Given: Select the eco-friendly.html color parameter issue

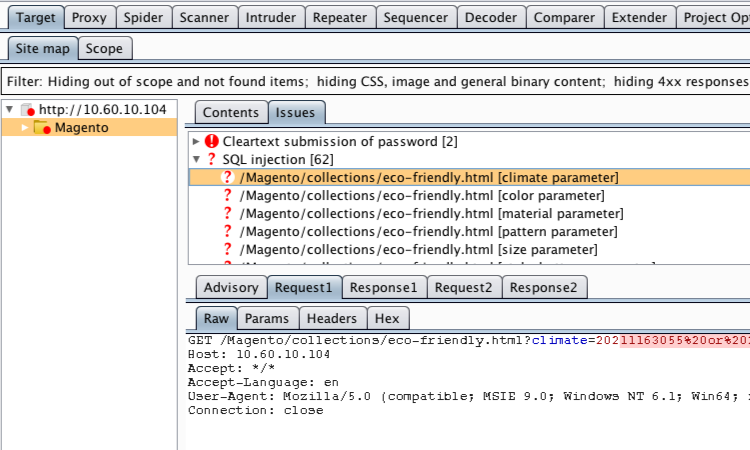Looking at the screenshot, I should pyautogui.click(x=422, y=196).
